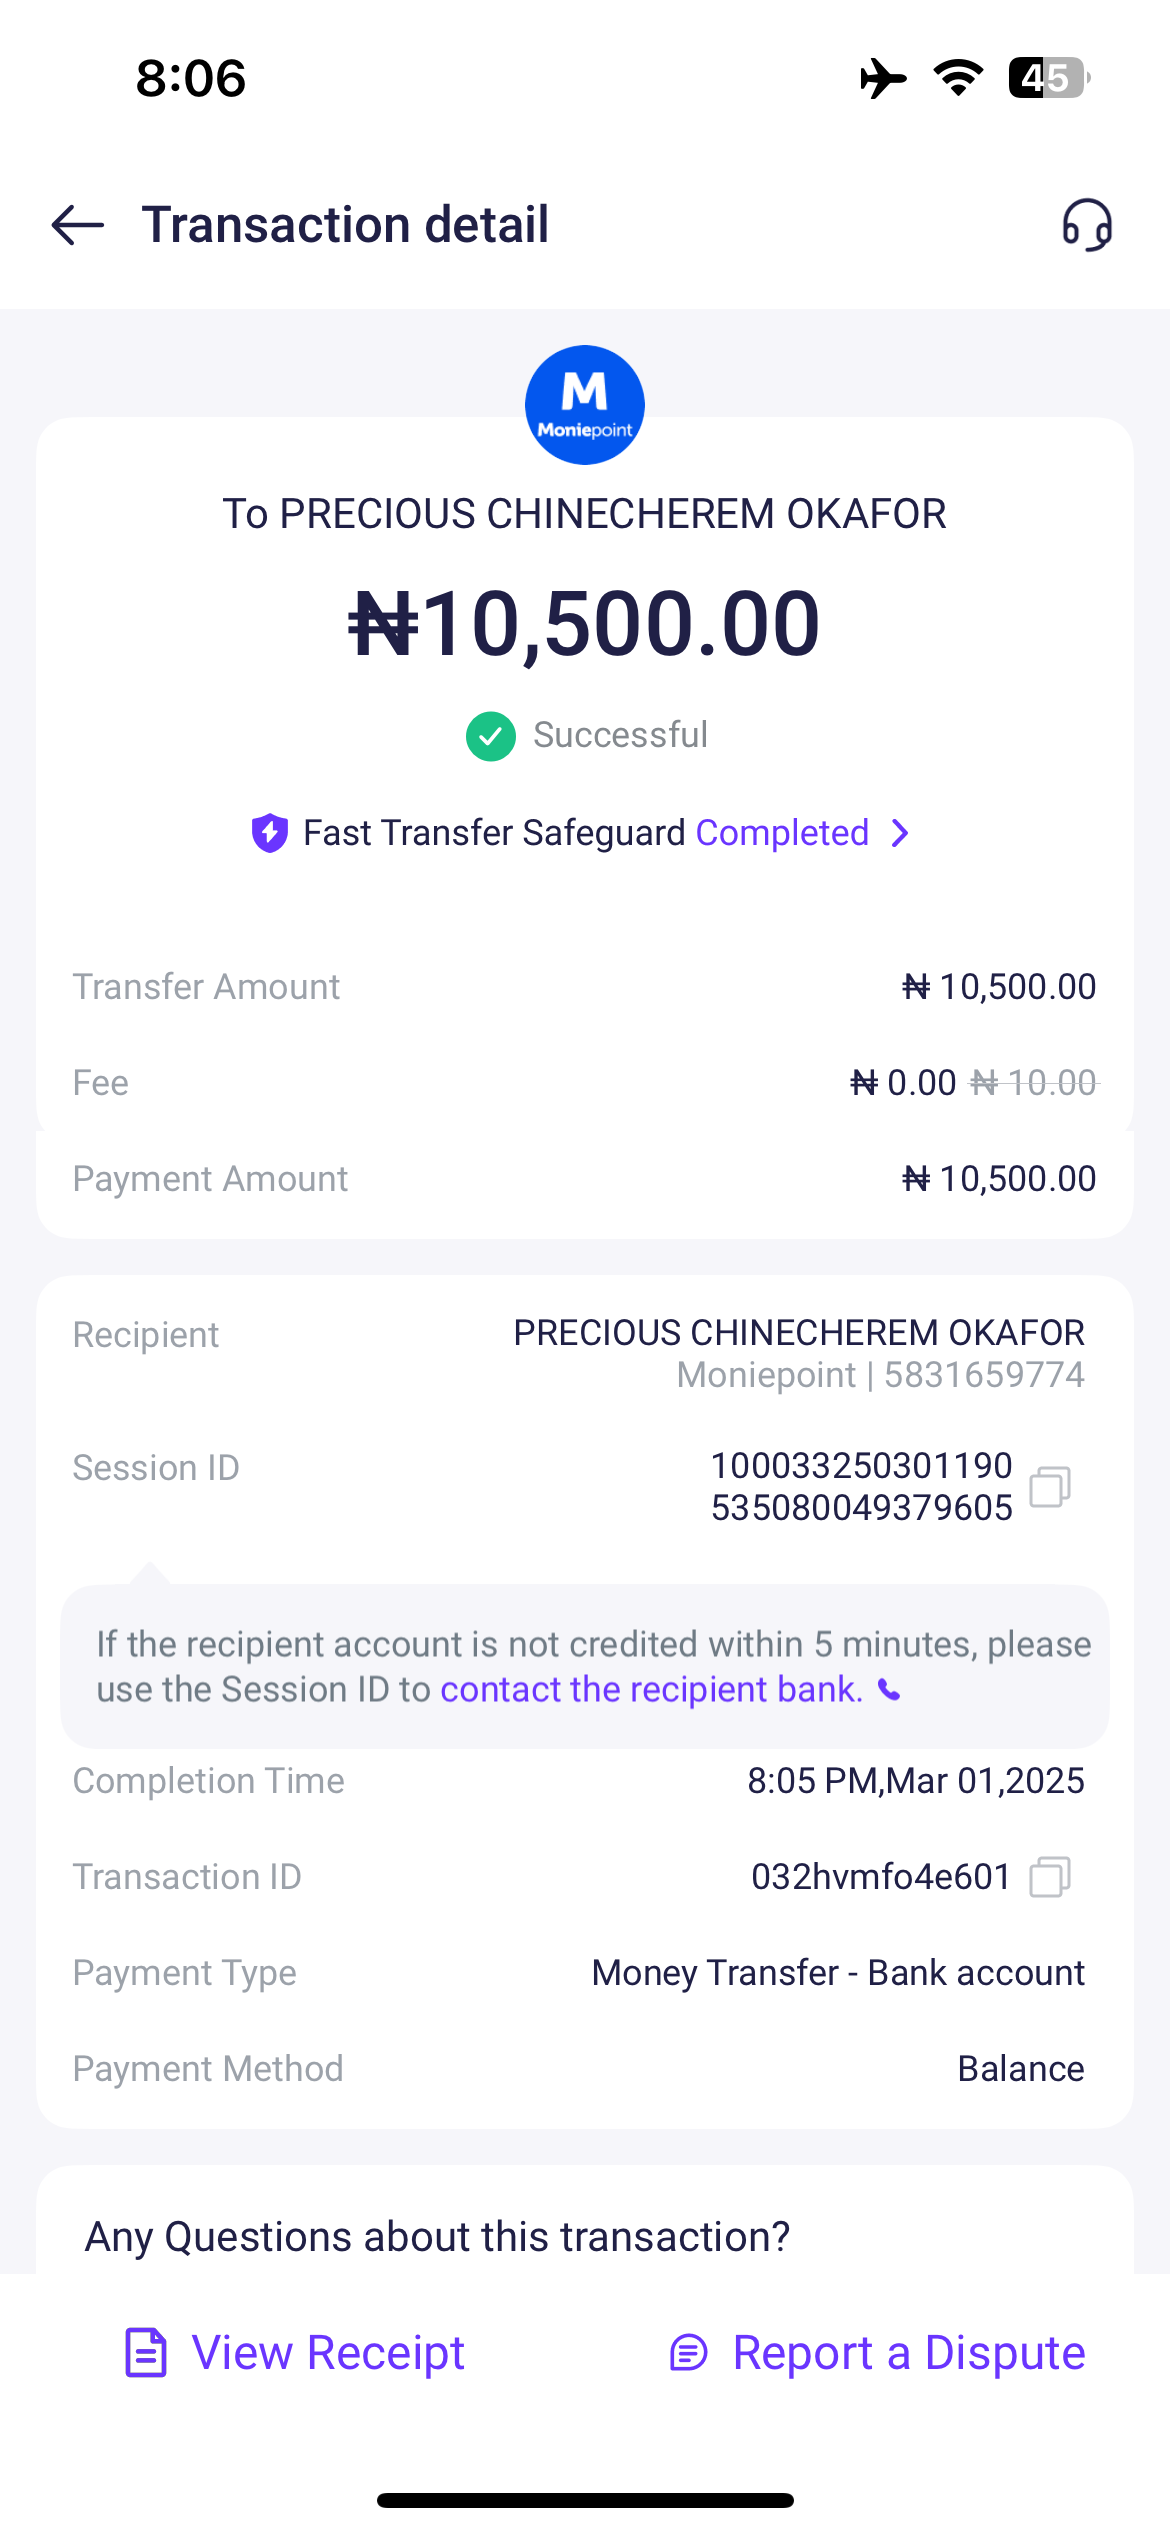This screenshot has height=2532, width=1170.
Task: Tap the green Successful checkmark icon
Action: 490,736
